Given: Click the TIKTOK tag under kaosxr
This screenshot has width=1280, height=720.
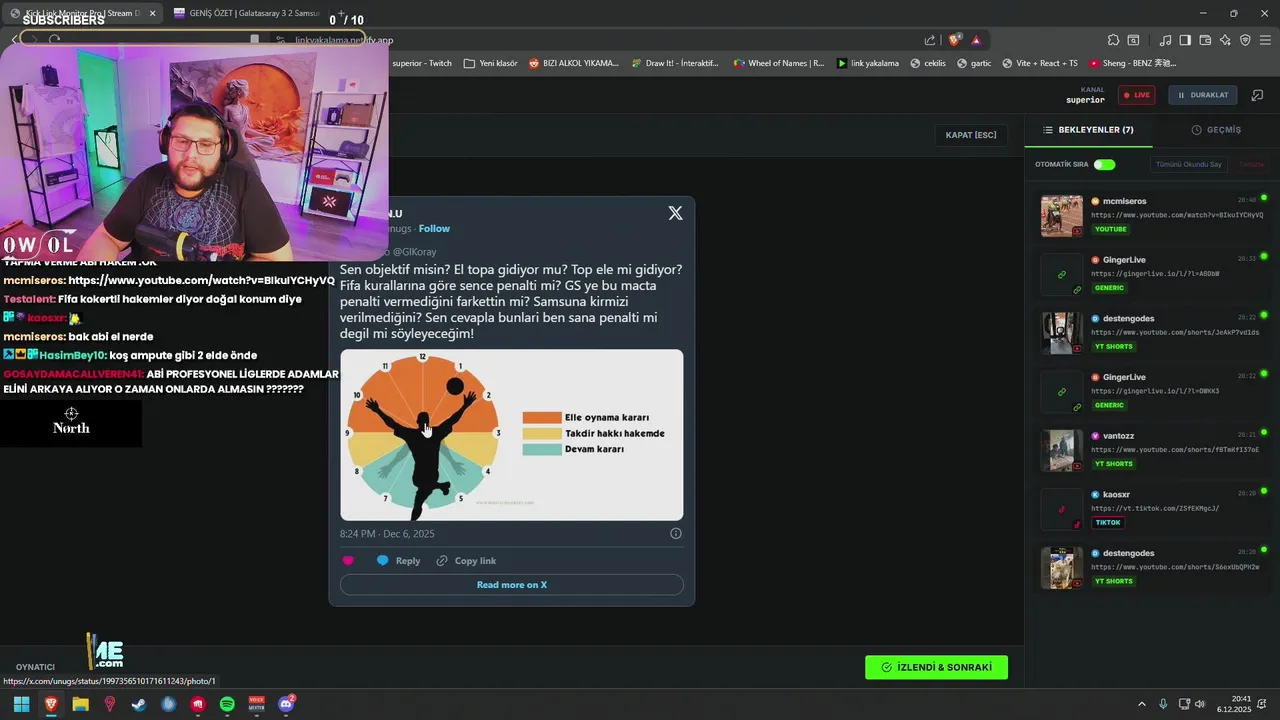Looking at the screenshot, I should pyautogui.click(x=1108, y=522).
